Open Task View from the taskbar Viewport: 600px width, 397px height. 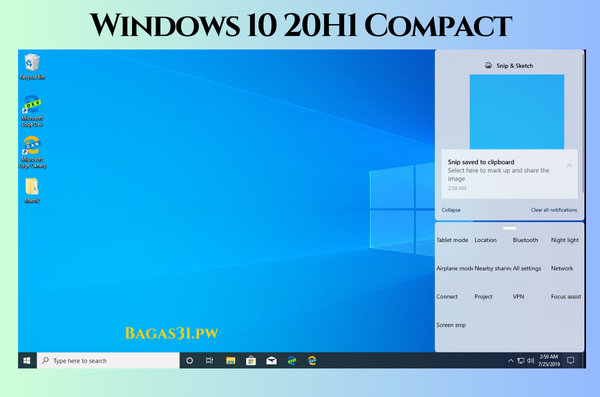click(x=210, y=361)
